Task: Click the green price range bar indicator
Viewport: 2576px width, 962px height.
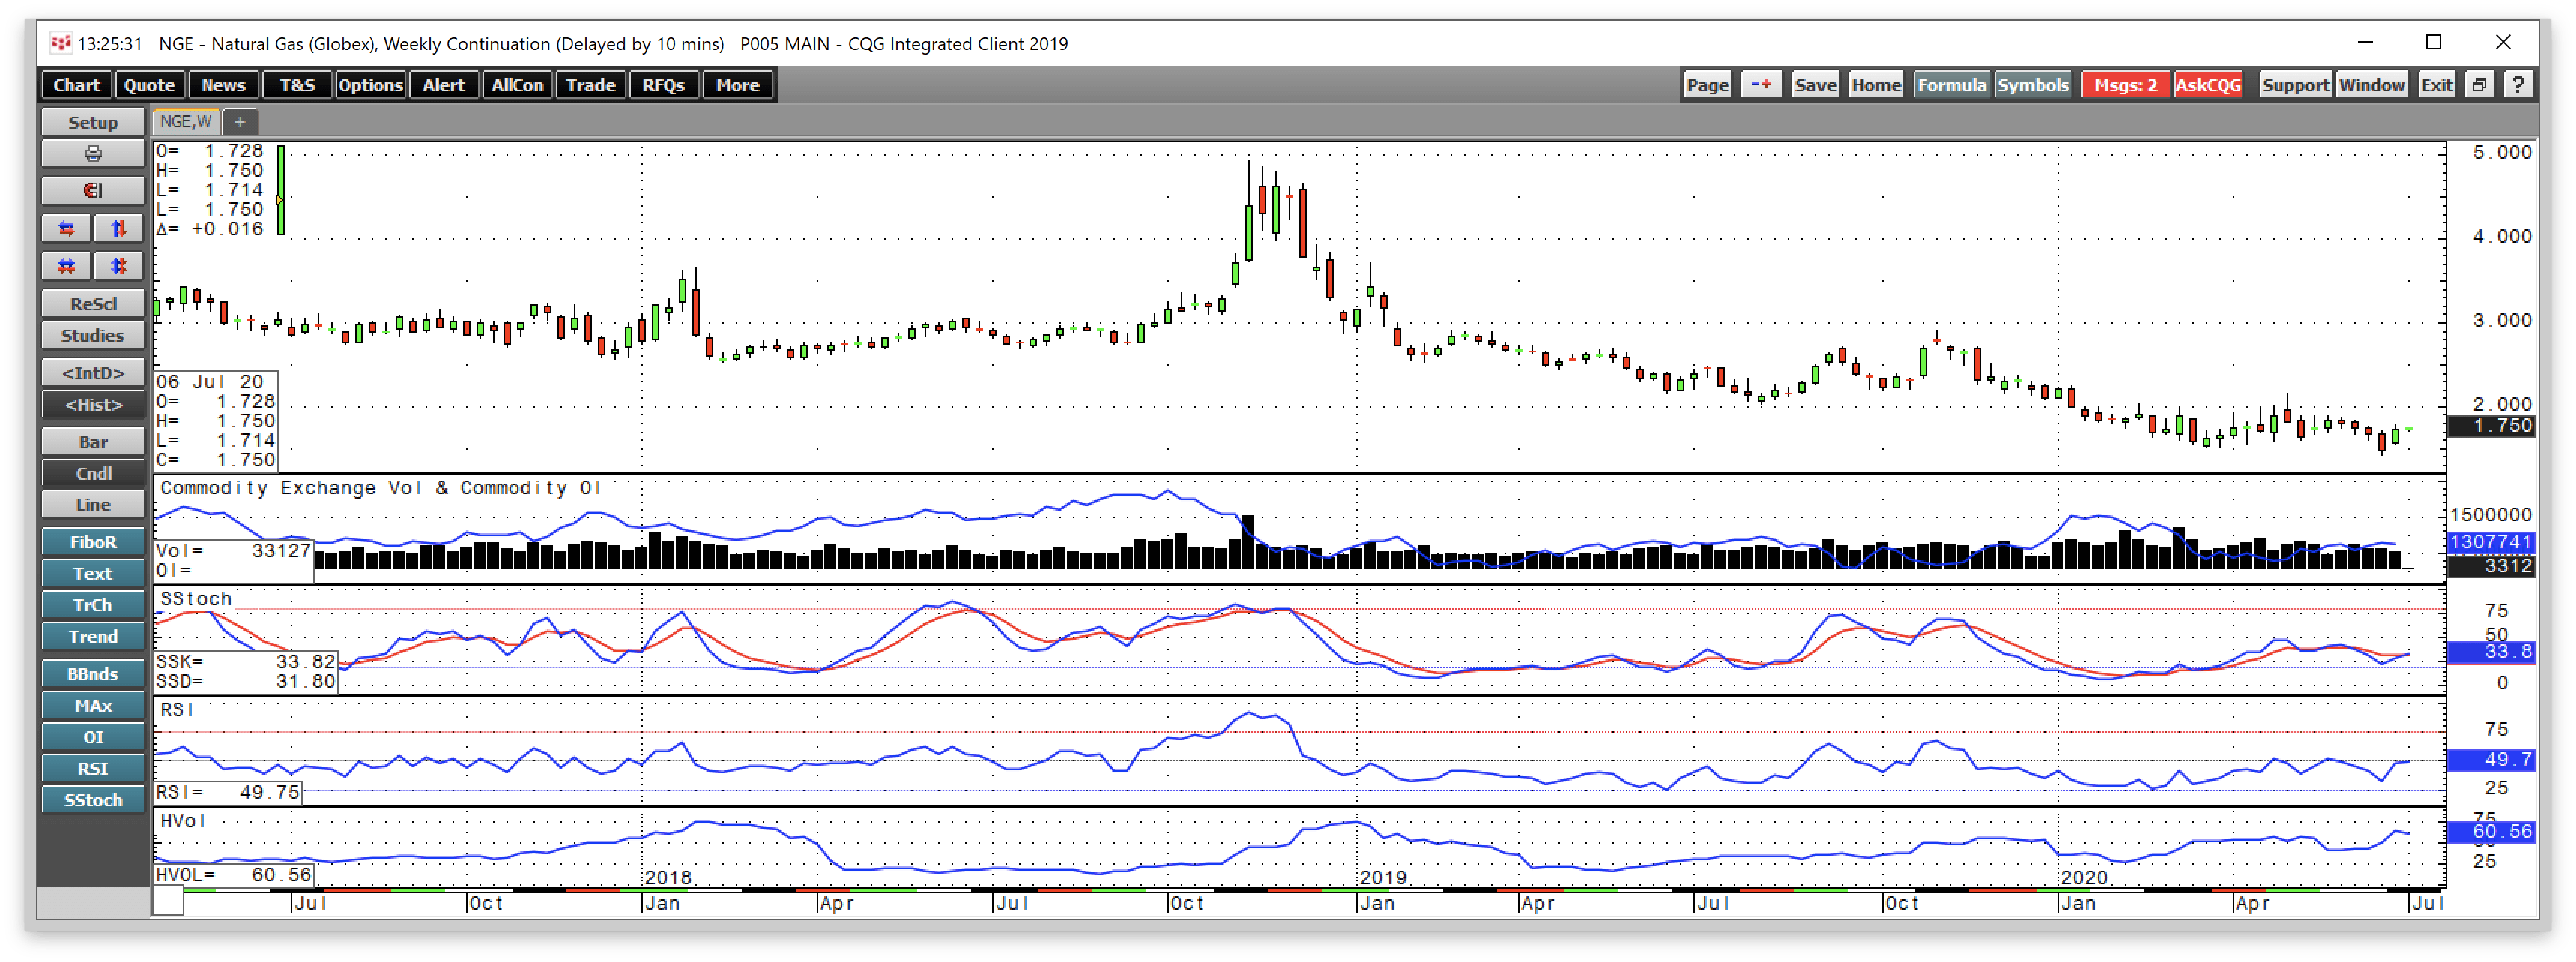Action: pos(281,191)
